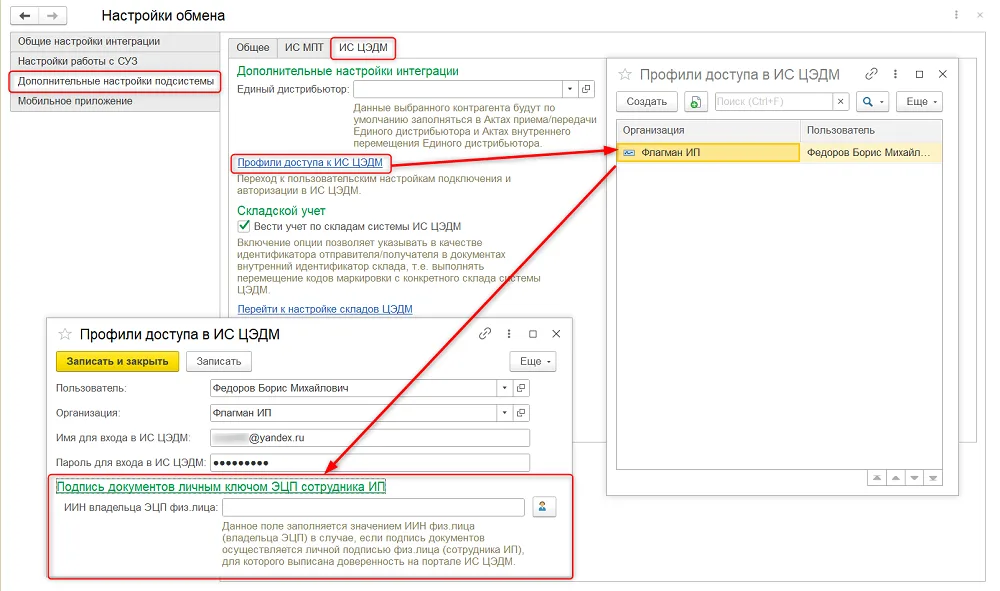Click Создать in profiles list
The height and width of the screenshot is (591, 1000).
point(647,101)
